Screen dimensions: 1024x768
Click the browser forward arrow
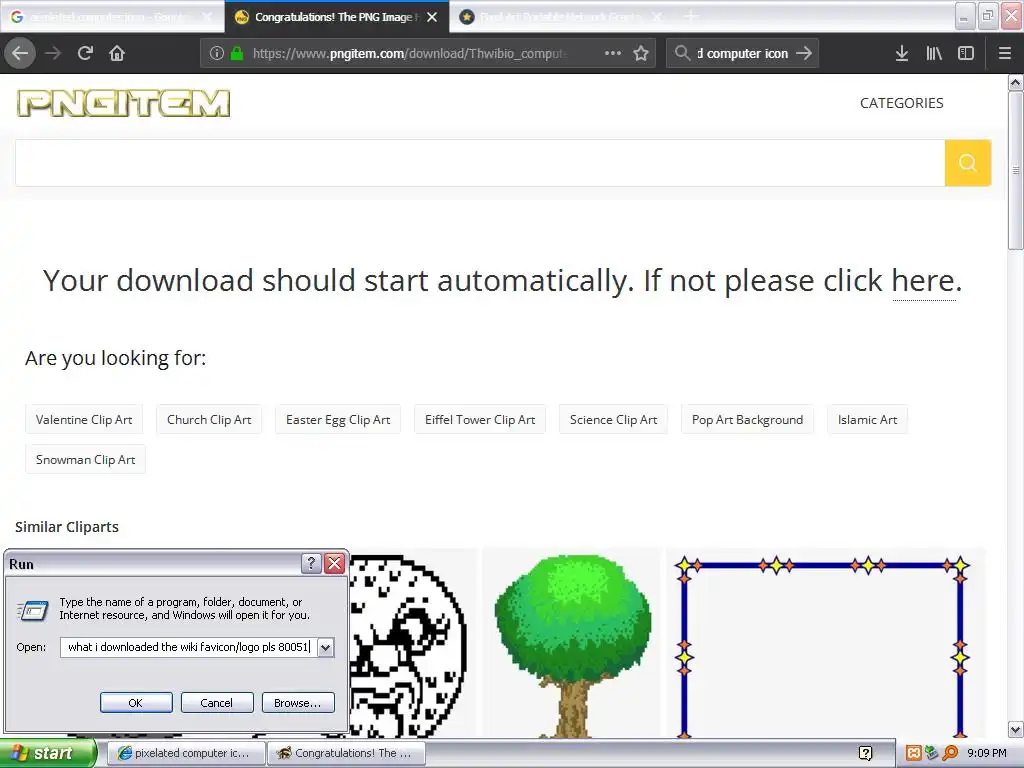(53, 54)
